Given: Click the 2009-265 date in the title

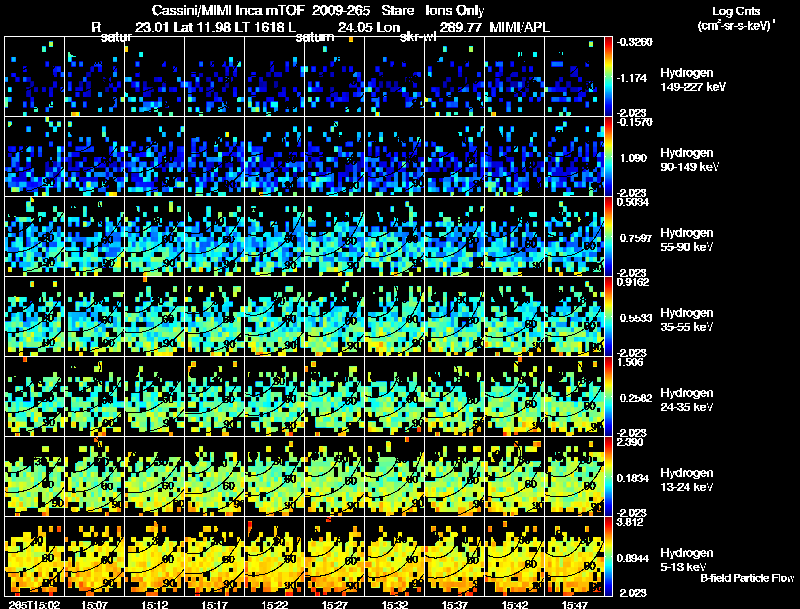Looking at the screenshot, I should 340,10.
